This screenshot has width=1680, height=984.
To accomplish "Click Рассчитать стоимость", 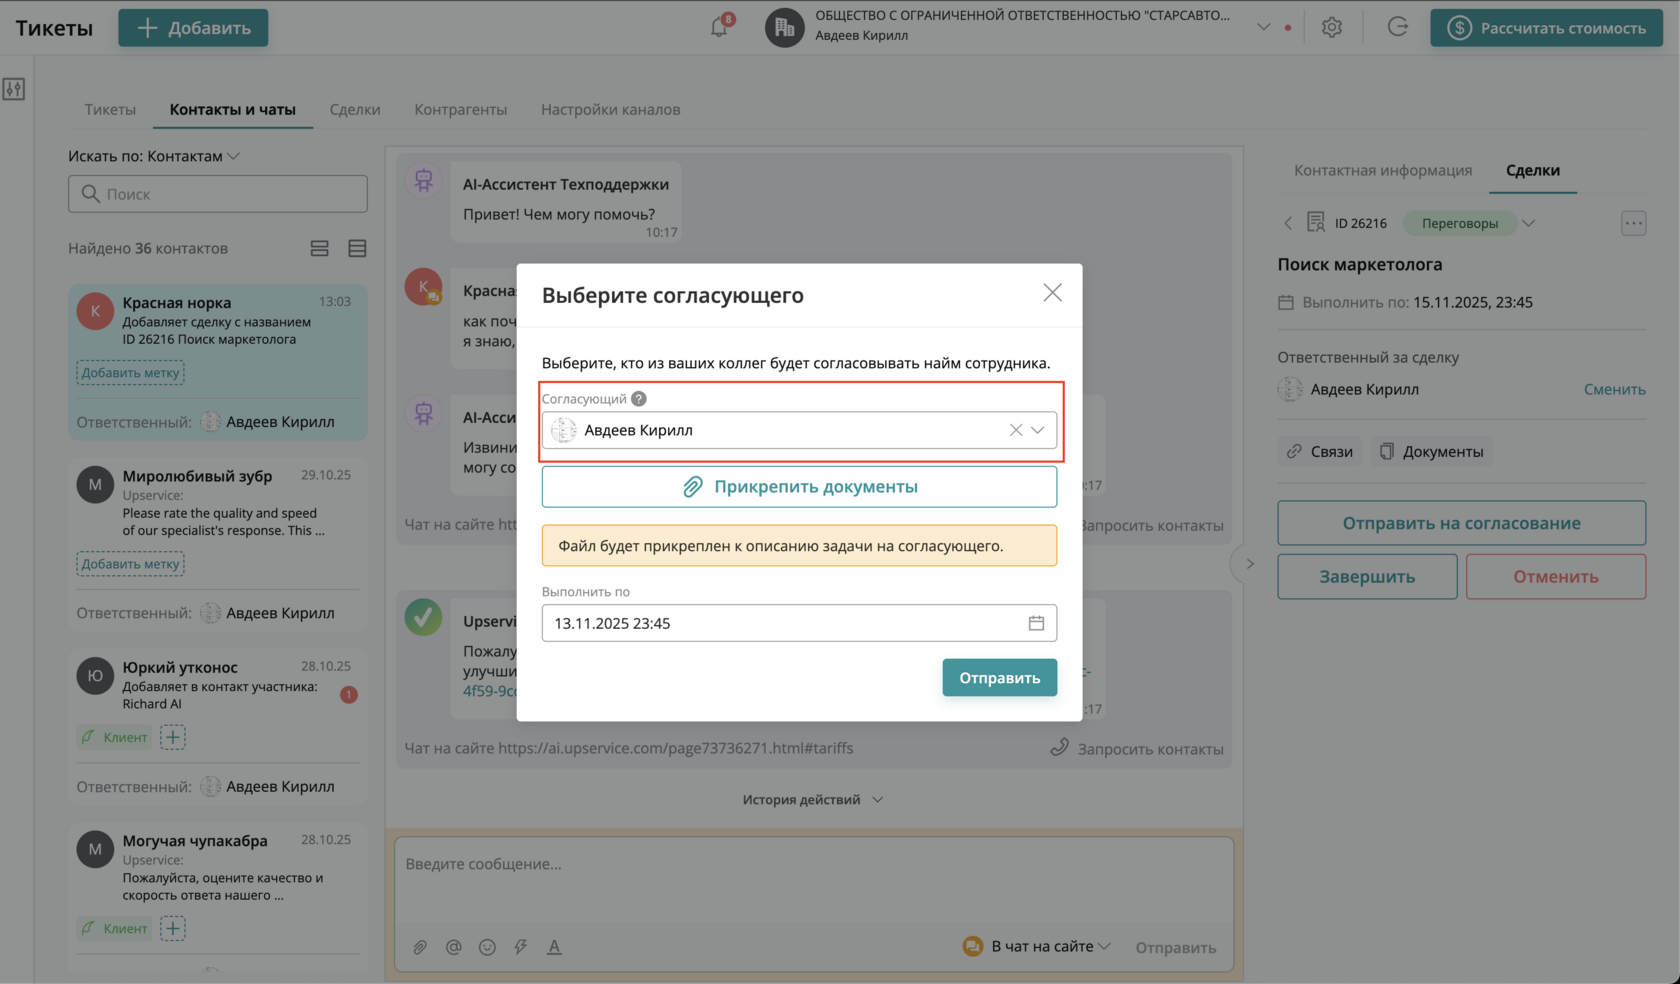I will [x=1546, y=28].
